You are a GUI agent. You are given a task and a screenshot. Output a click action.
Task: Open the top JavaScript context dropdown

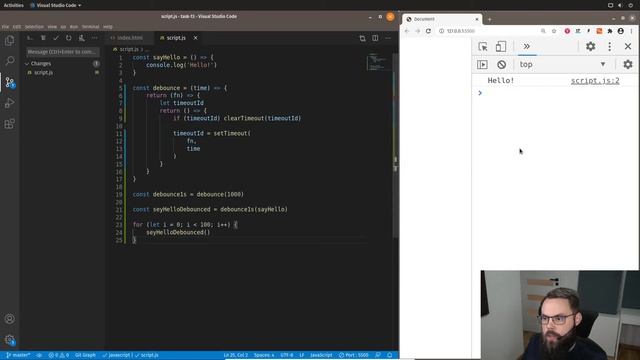pos(562,64)
